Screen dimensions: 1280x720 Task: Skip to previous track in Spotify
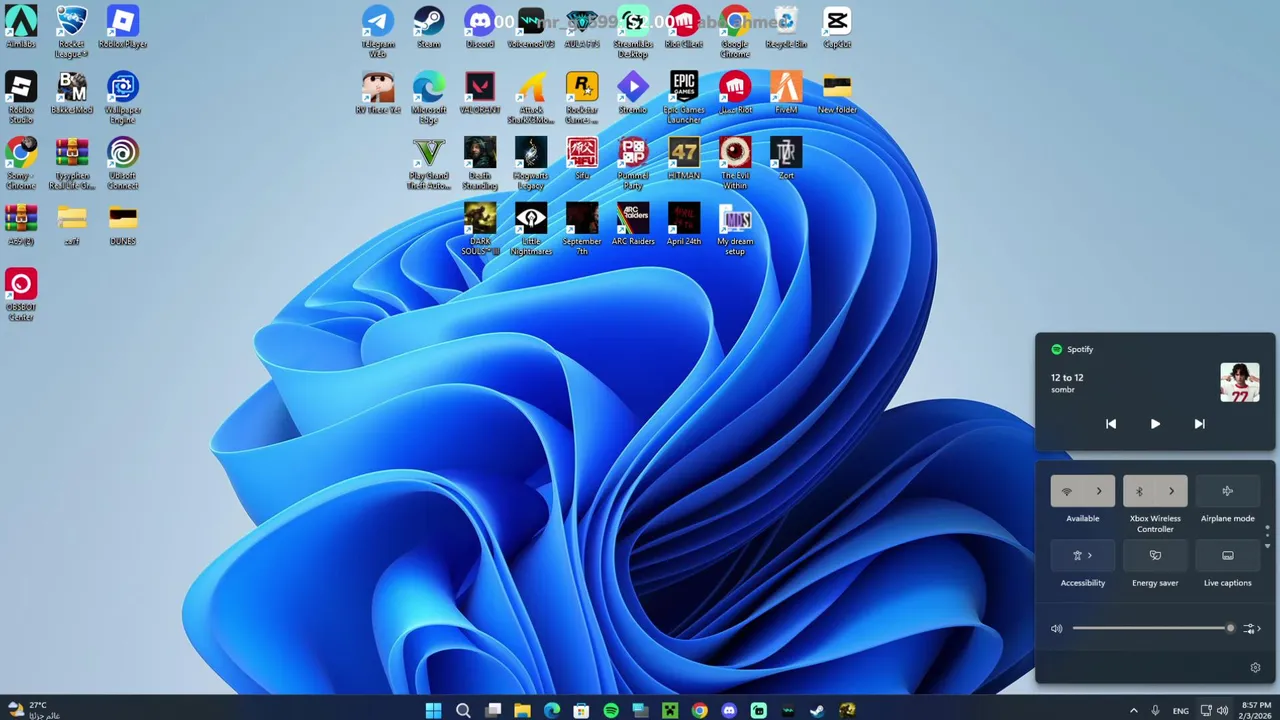(x=1110, y=424)
